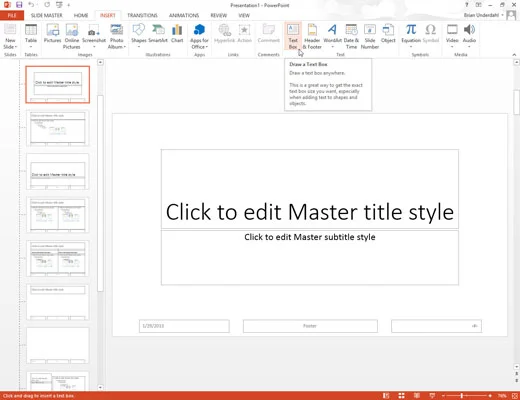The image size is (520, 400).
Task: Open PowerPoint Help
Action: [467, 5]
